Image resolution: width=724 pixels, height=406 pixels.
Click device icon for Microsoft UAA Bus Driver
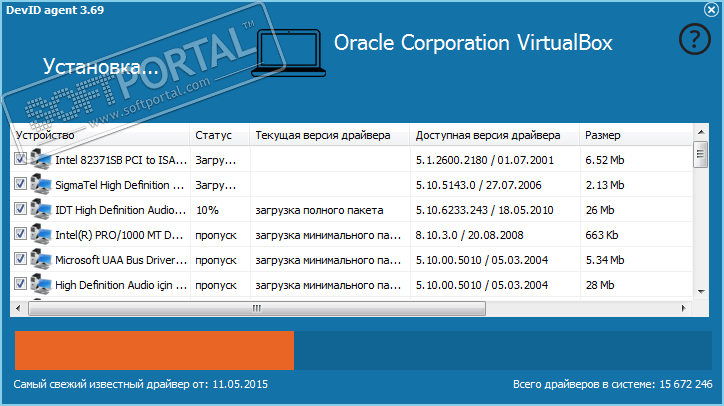41,259
